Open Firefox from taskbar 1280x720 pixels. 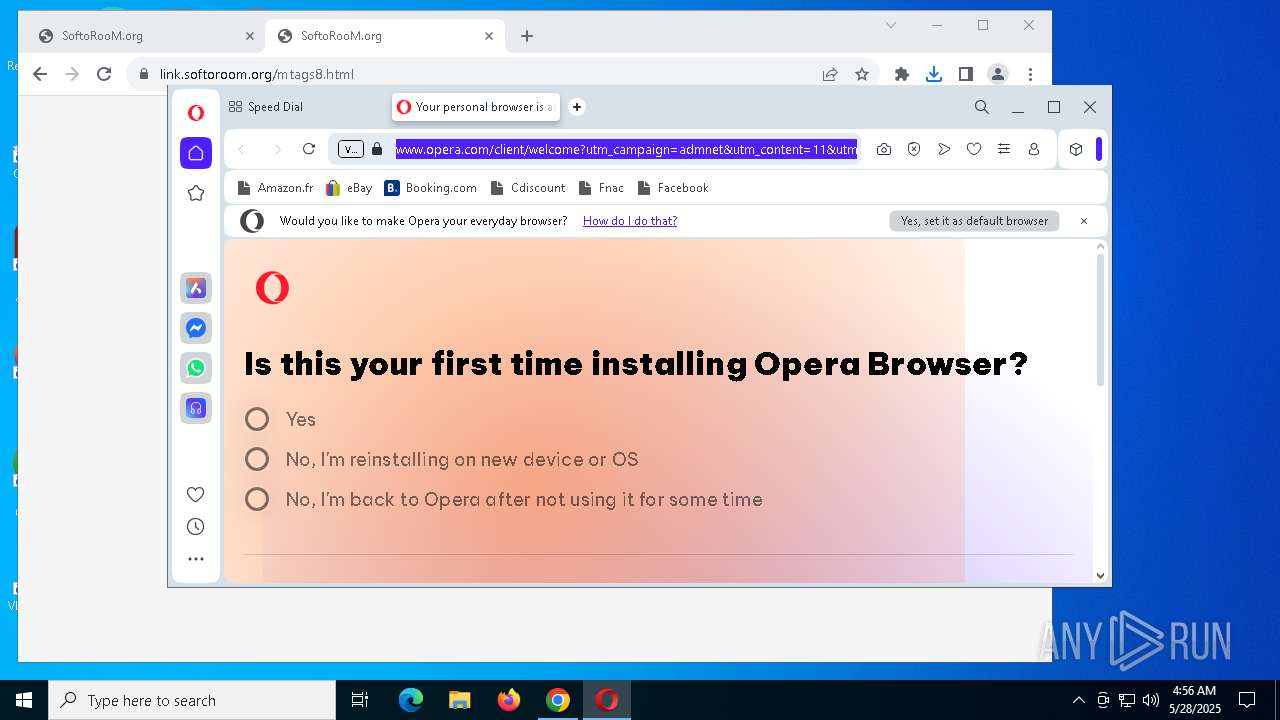(509, 700)
